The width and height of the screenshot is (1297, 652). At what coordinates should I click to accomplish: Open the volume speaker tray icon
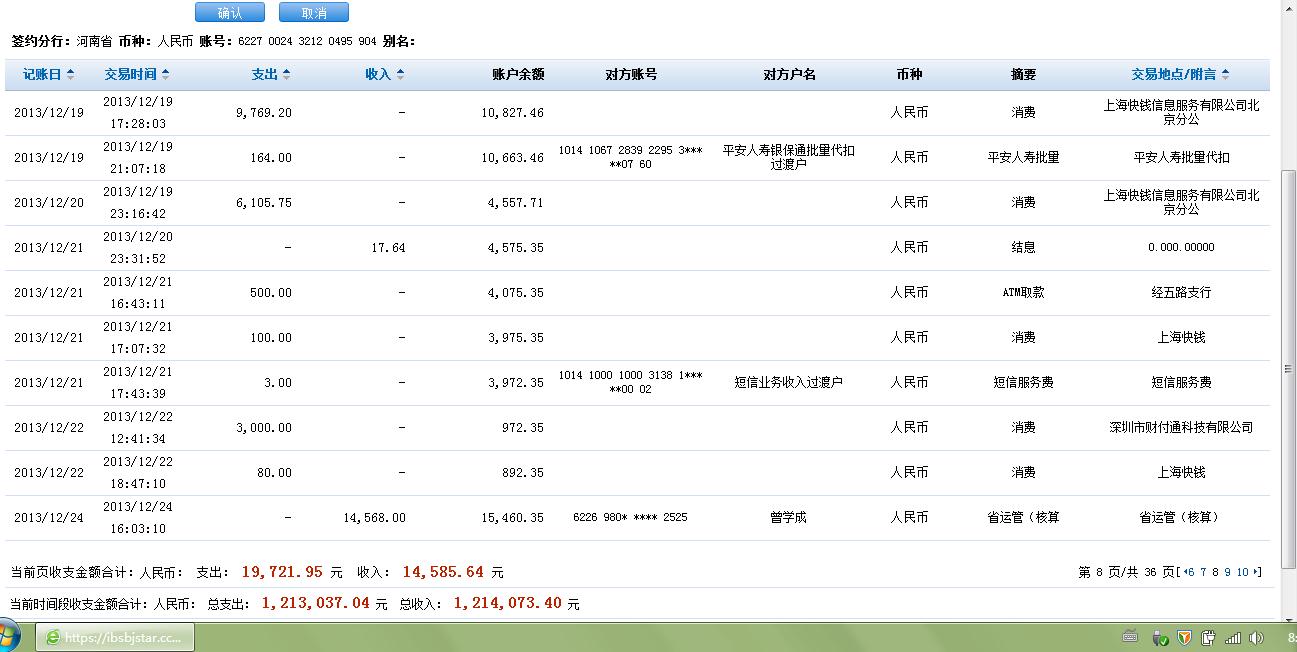pos(1257,638)
